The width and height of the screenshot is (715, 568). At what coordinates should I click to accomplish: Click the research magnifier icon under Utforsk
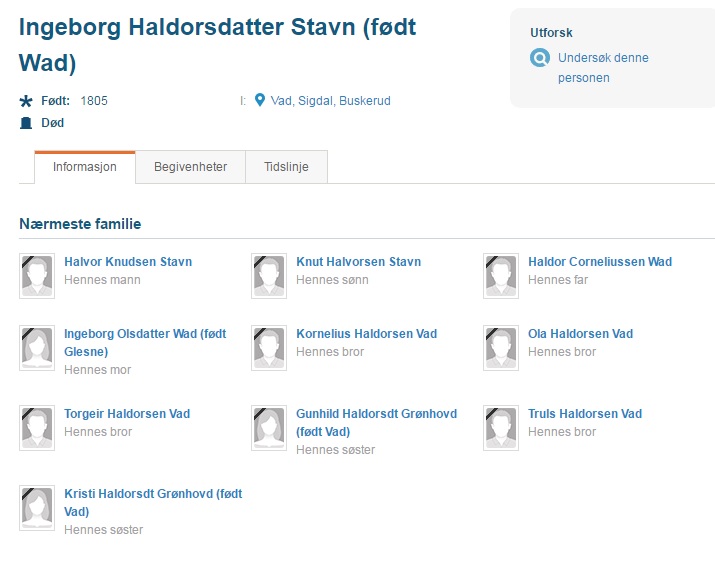click(540, 58)
